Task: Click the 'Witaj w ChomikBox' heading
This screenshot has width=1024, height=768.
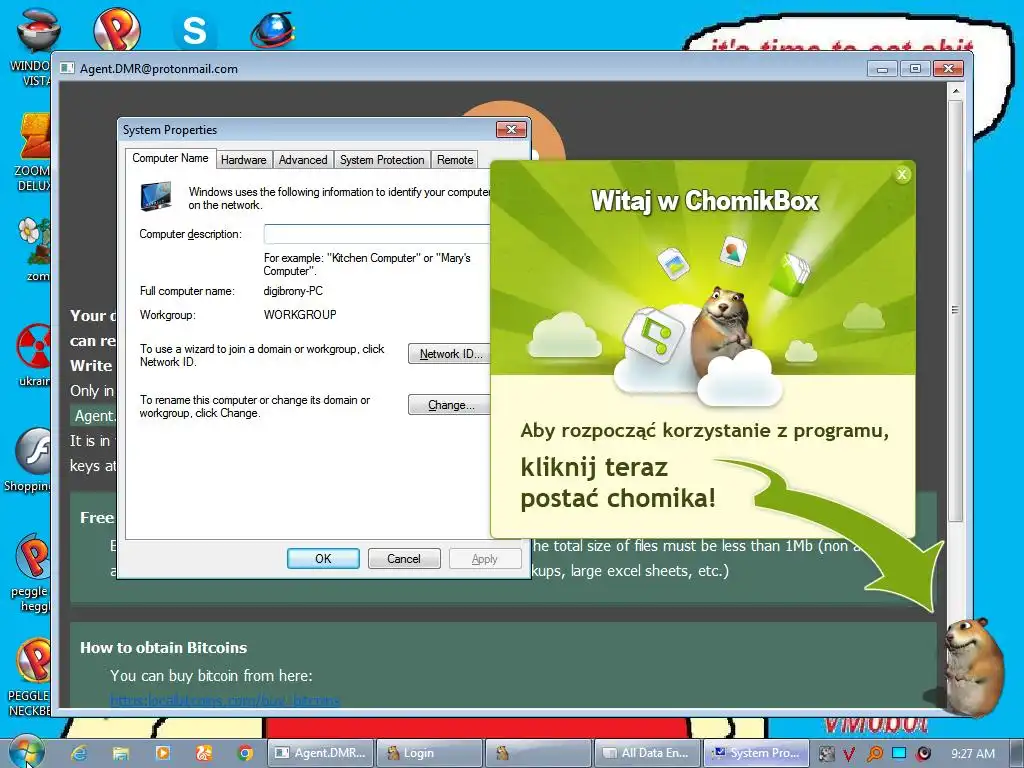Action: pyautogui.click(x=705, y=200)
